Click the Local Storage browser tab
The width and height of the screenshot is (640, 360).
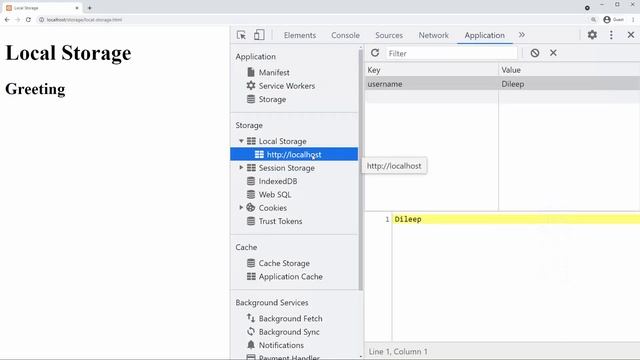point(42,8)
